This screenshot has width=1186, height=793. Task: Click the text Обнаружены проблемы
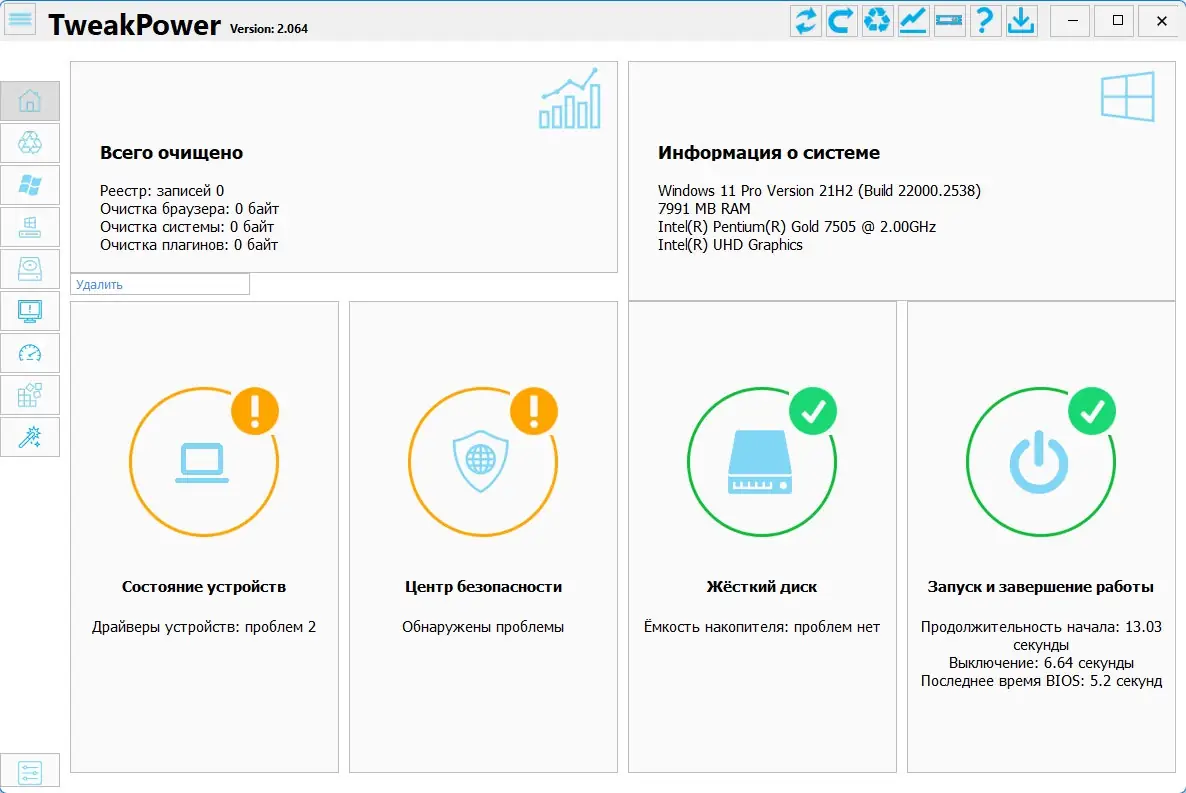483,627
